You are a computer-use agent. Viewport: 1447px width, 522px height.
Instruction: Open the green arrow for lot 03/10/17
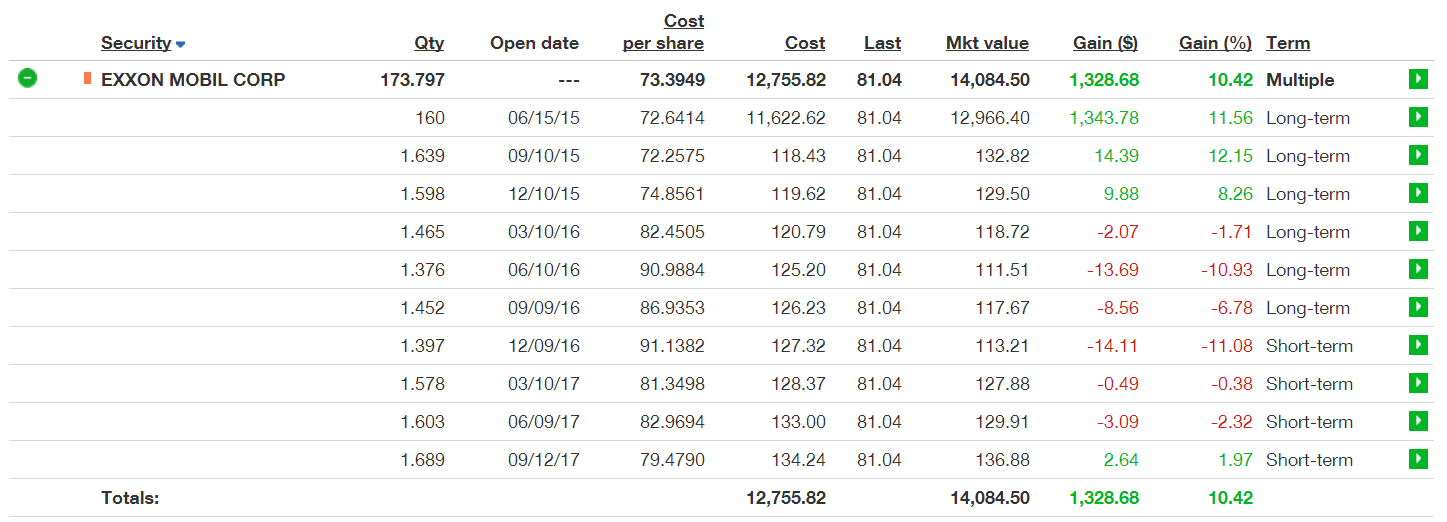(x=1417, y=383)
